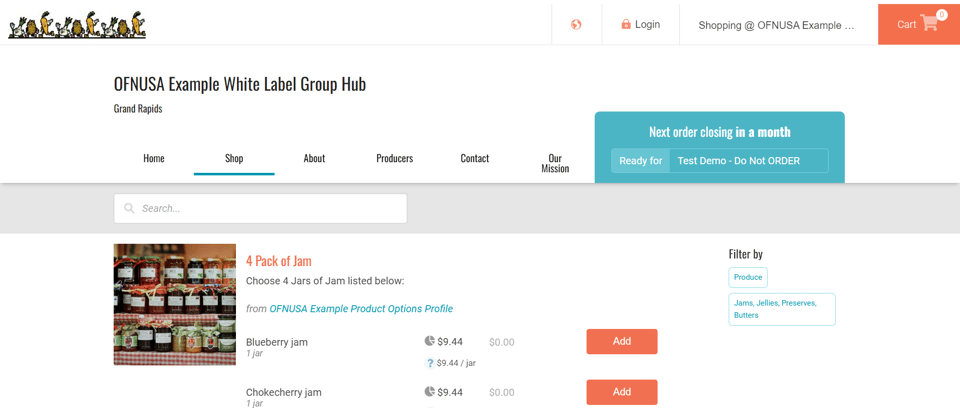Switch to the About tab
Screen dimensions: 960x408
[x=314, y=158]
